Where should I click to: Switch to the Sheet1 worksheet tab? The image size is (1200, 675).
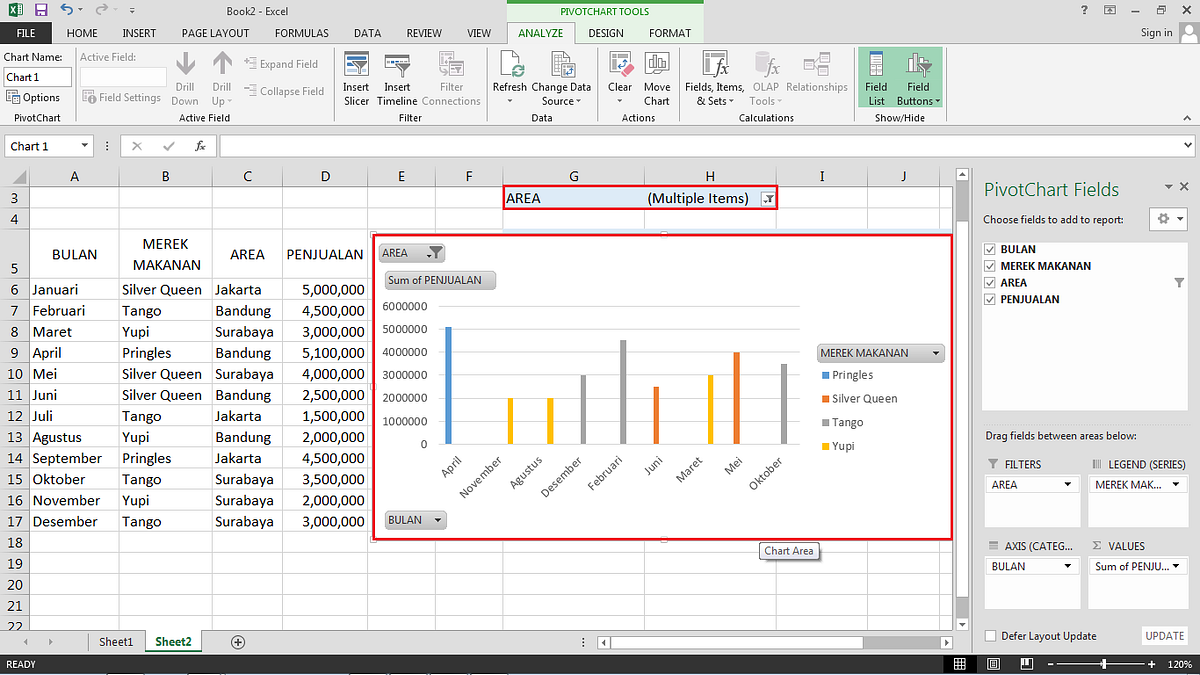pos(116,641)
